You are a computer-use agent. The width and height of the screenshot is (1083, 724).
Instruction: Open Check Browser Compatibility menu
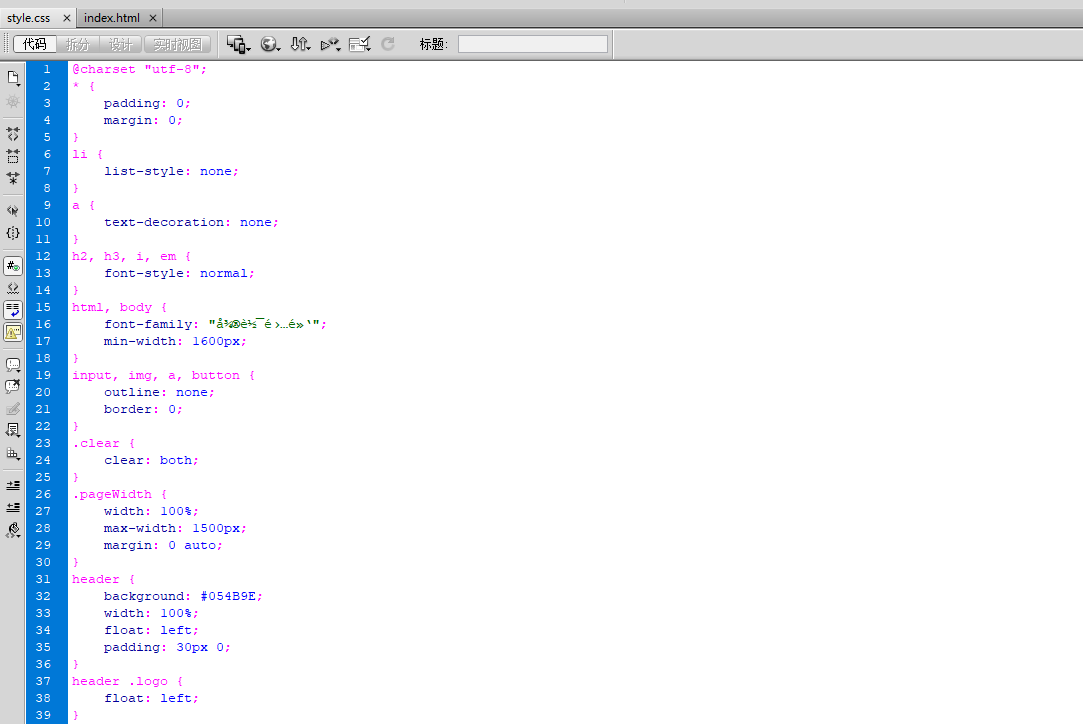click(x=360, y=44)
